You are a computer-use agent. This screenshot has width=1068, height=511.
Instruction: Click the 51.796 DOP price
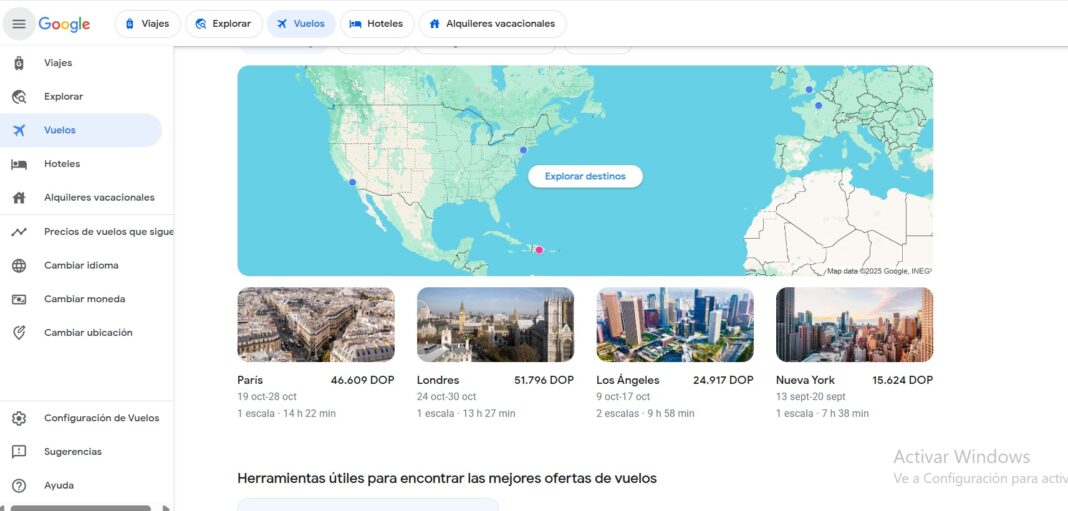tap(544, 380)
